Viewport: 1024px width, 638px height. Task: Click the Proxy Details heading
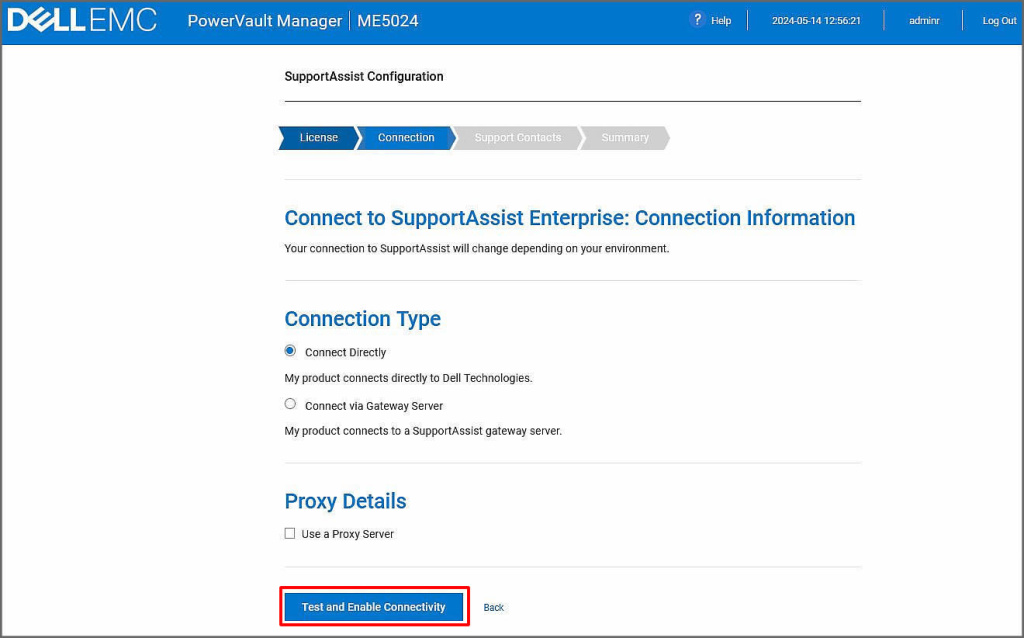click(345, 501)
